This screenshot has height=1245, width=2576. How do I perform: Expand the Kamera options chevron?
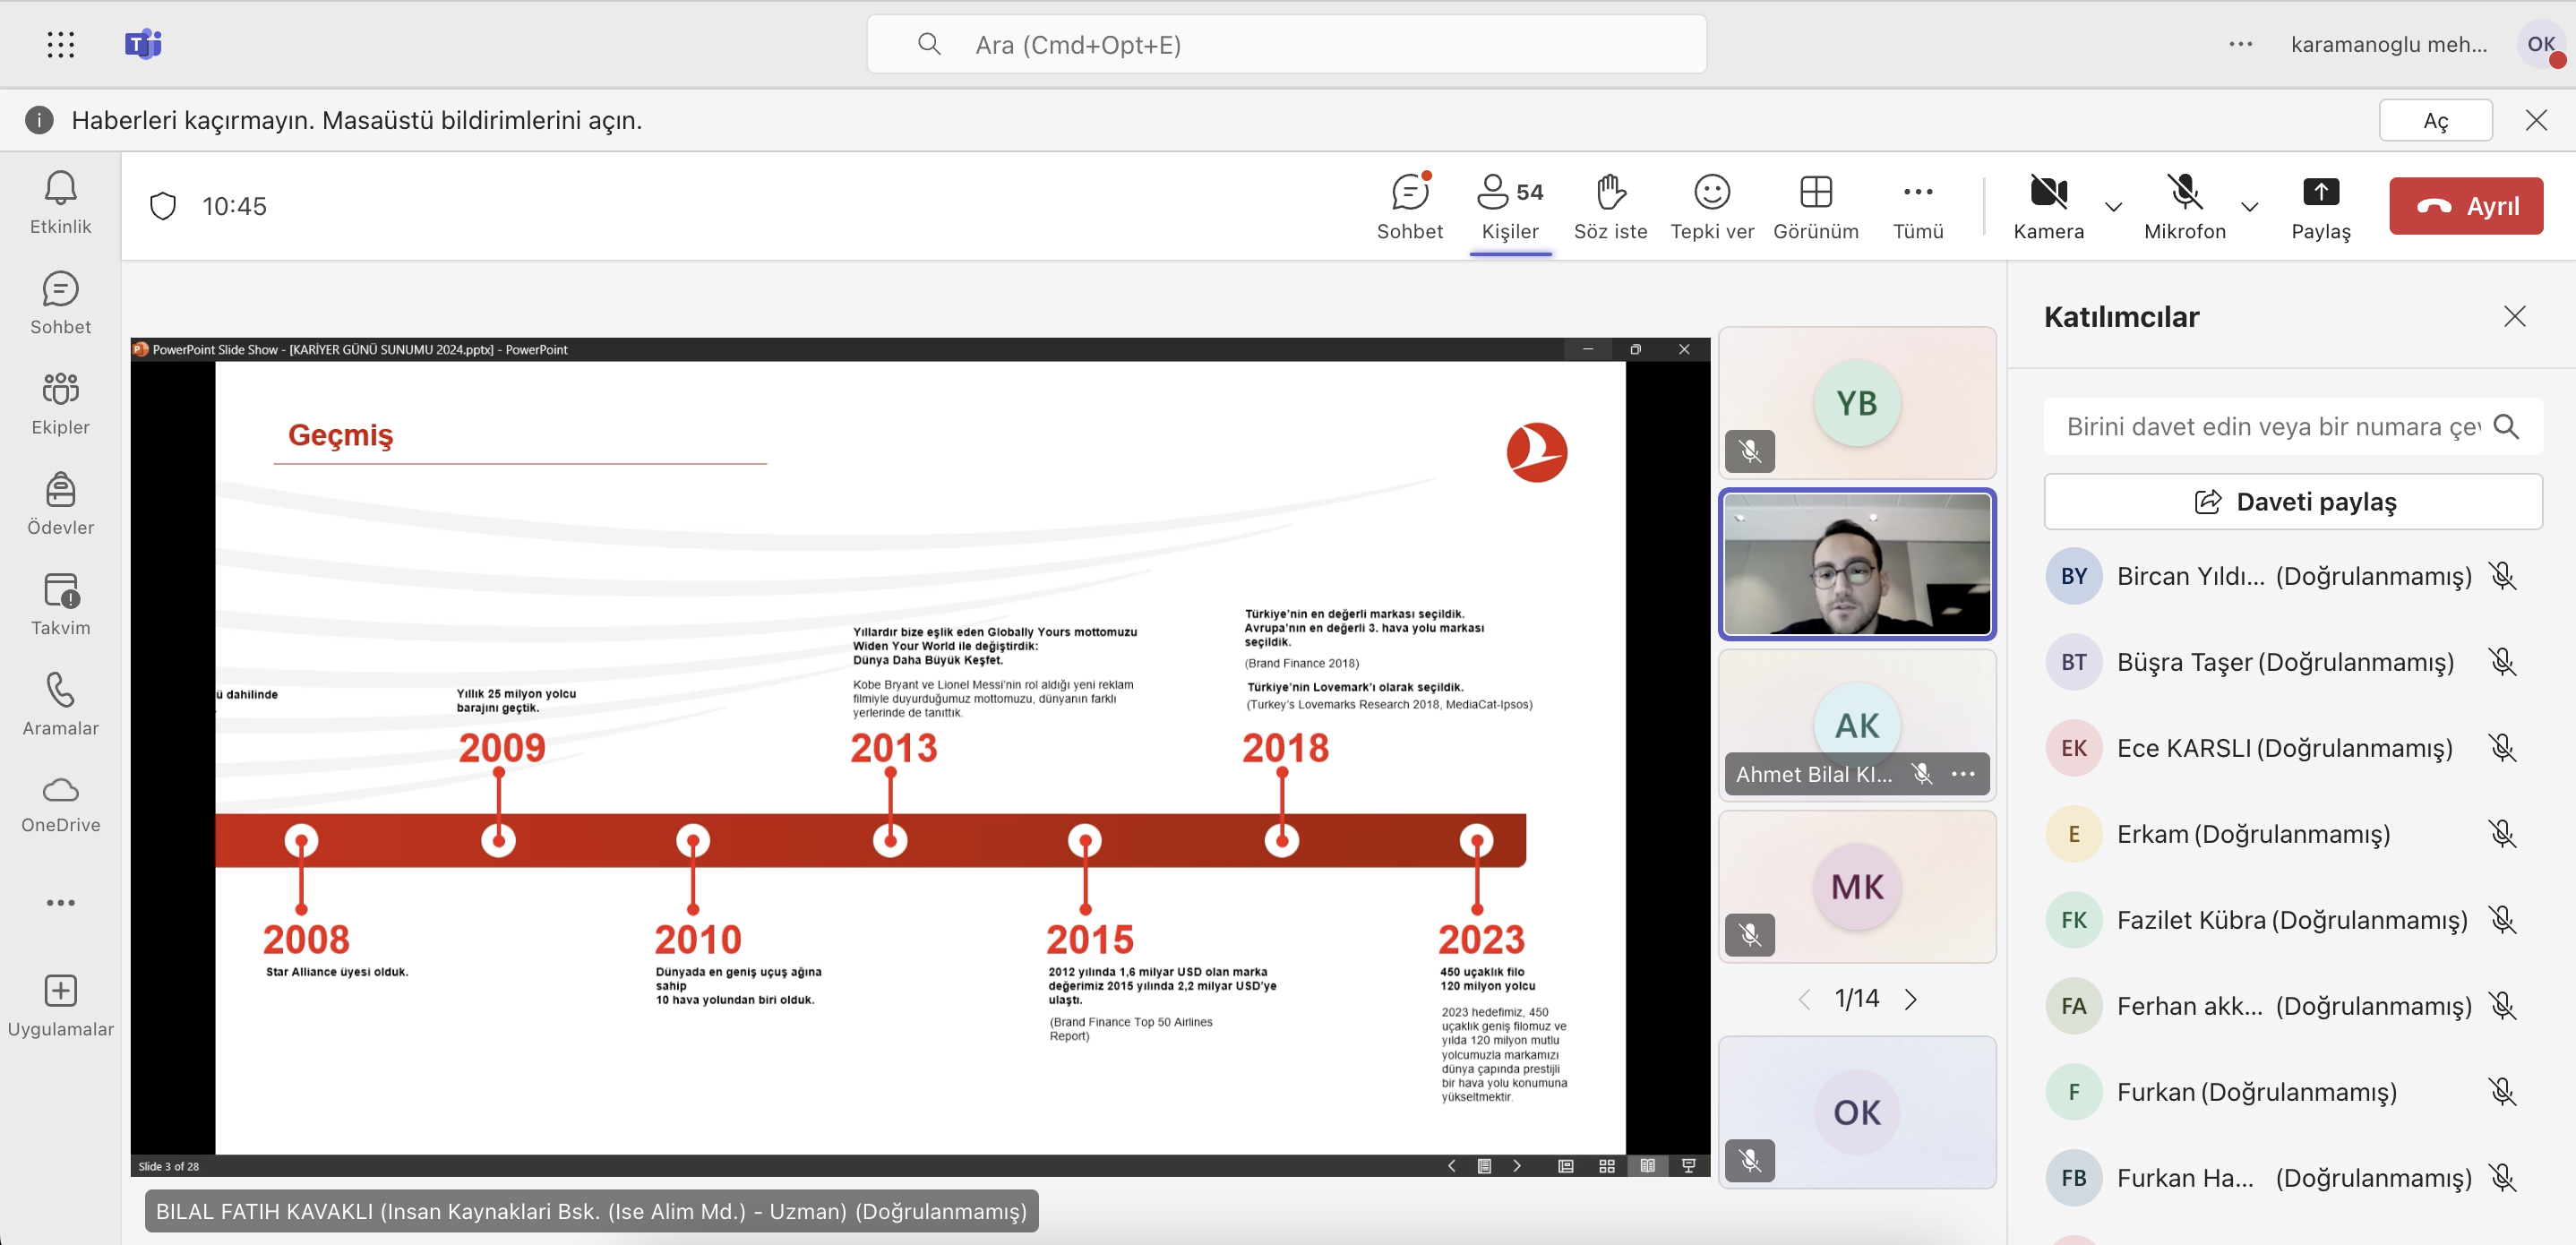coord(2113,207)
